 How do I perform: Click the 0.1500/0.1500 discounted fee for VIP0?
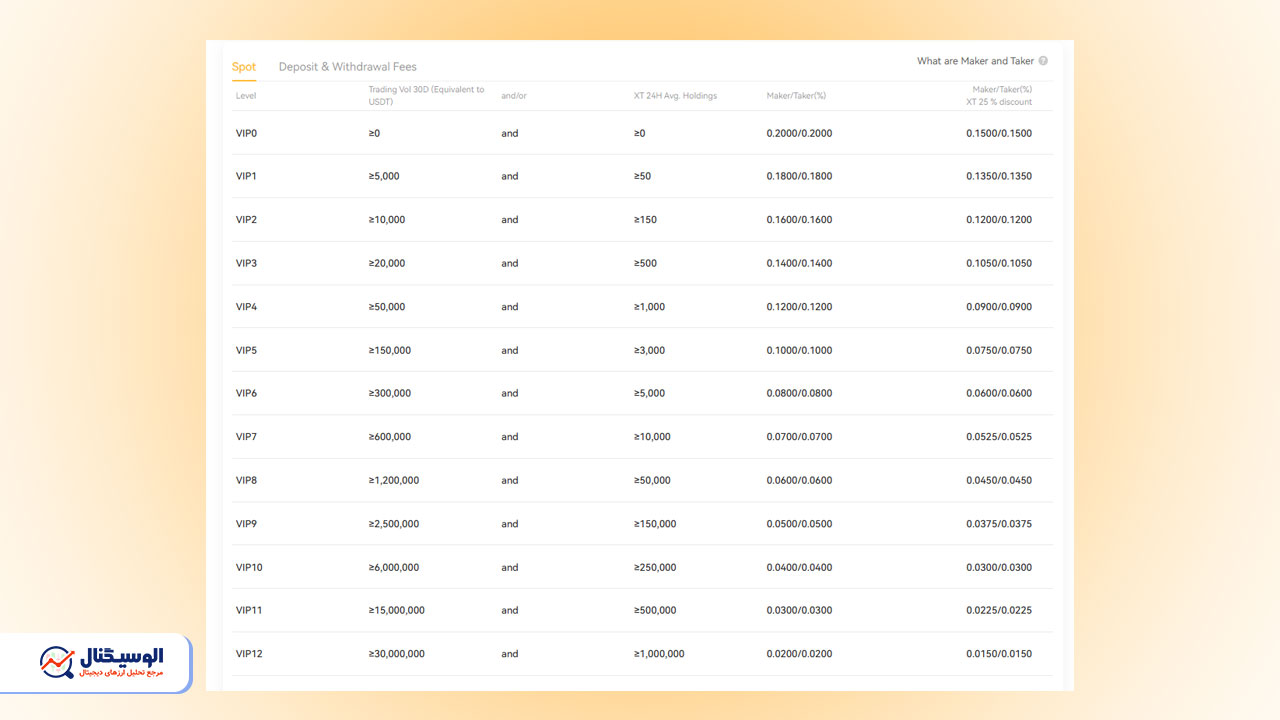[999, 133]
